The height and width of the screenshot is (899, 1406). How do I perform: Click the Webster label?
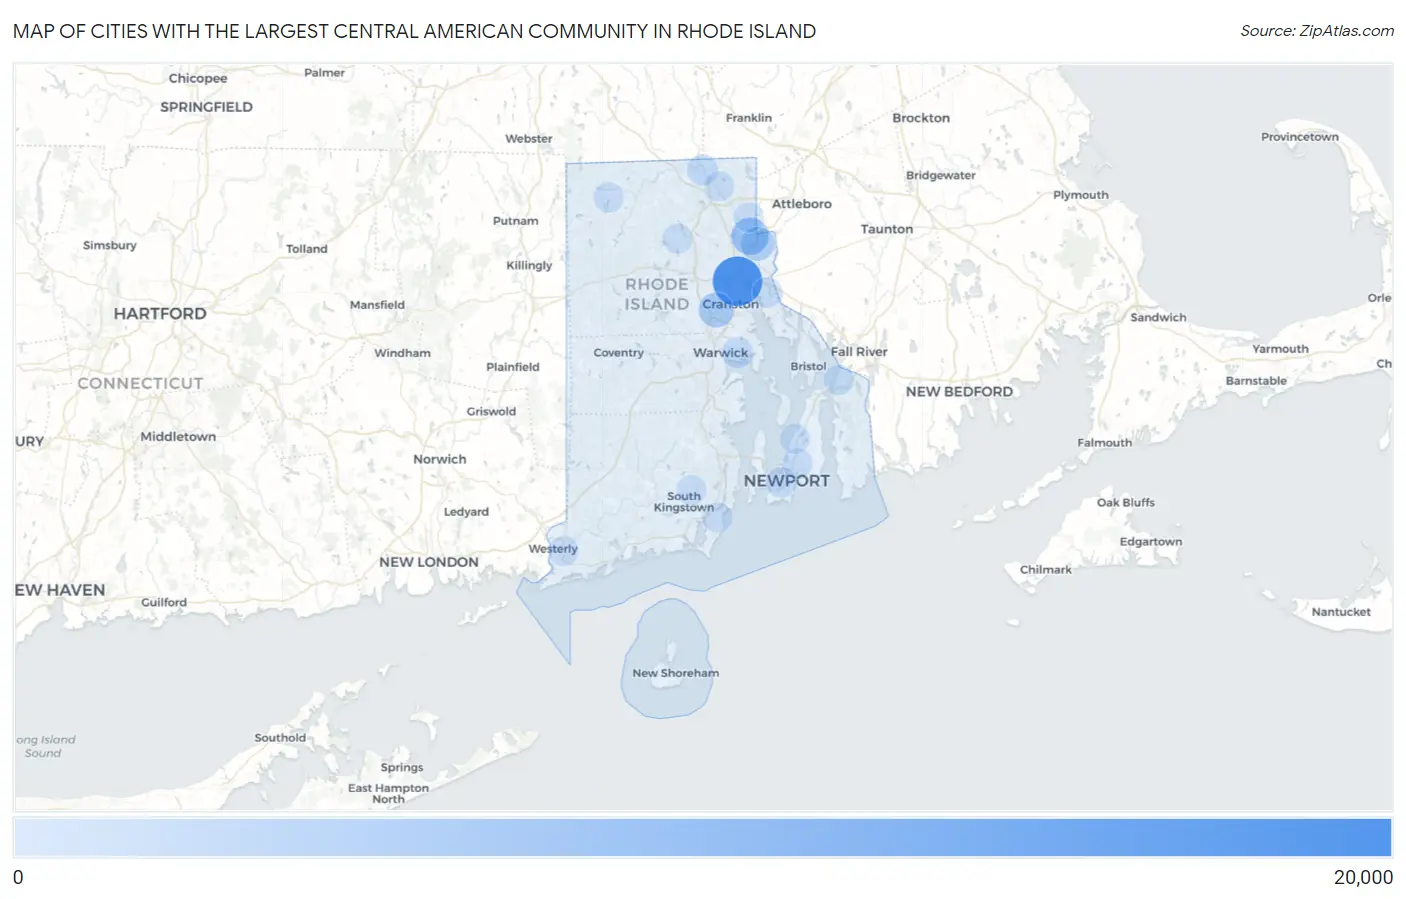pyautogui.click(x=529, y=139)
